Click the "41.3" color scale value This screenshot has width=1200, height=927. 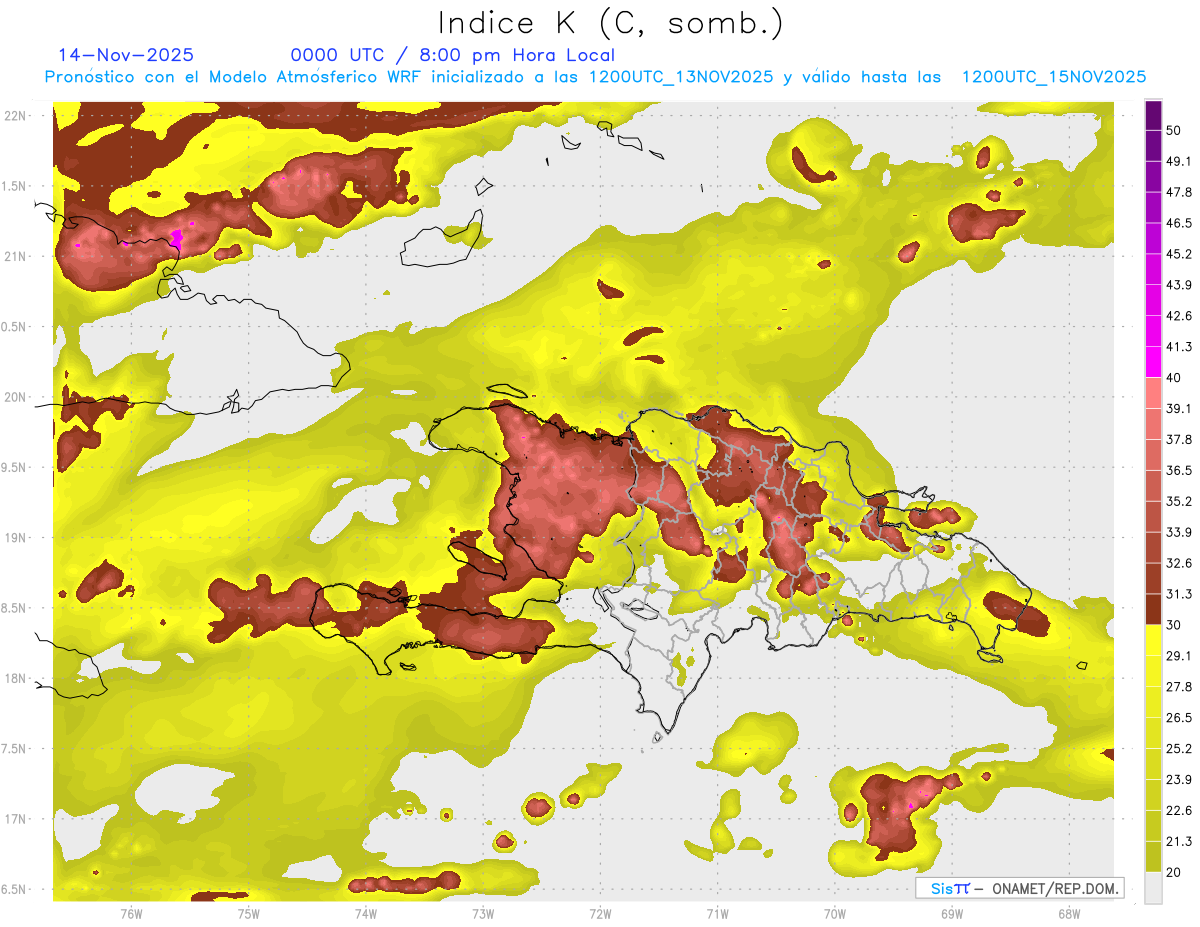(1178, 347)
